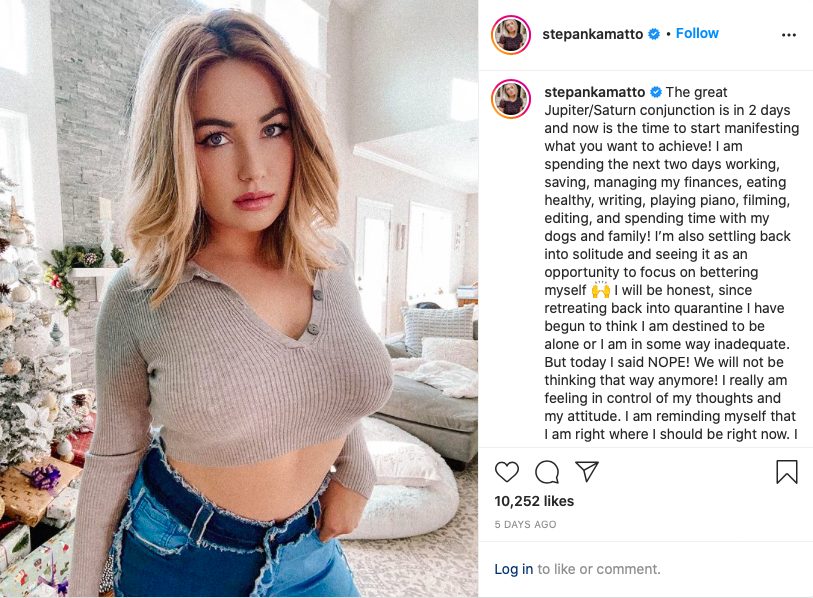
Task: Like the post with the heart icon
Action: 507,471
